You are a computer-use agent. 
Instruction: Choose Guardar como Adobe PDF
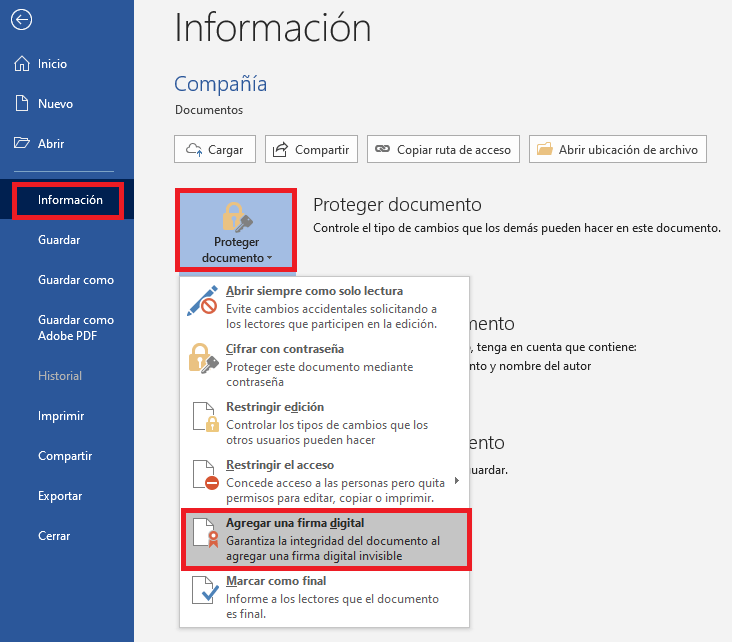[76, 328]
